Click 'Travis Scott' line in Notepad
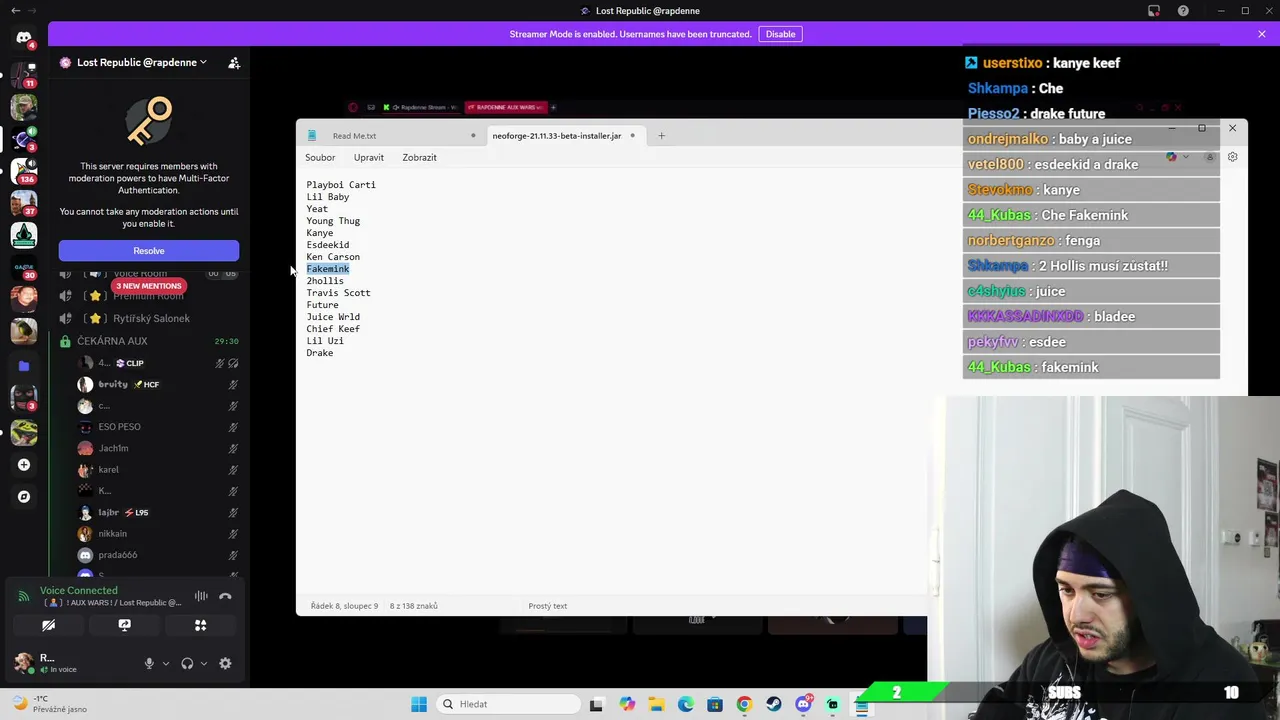 [338, 293]
